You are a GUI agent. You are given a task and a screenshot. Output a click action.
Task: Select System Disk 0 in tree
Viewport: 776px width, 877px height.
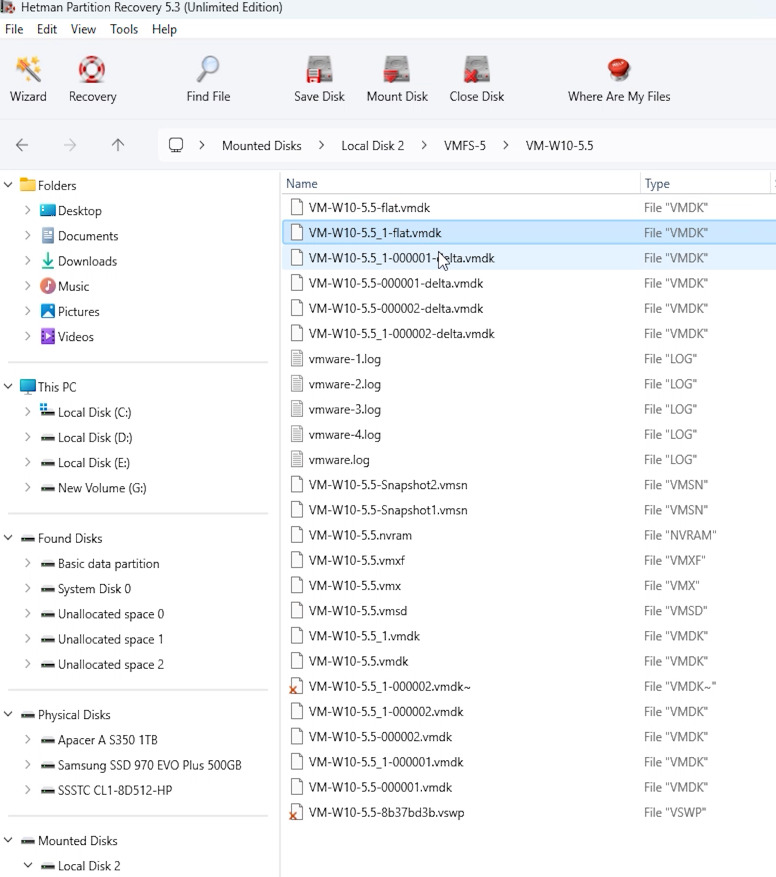pyautogui.click(x=94, y=588)
